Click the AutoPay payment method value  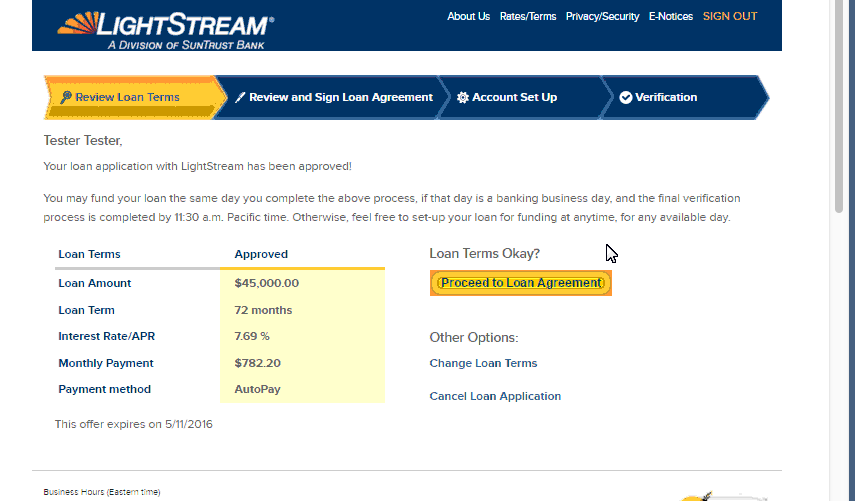(257, 389)
